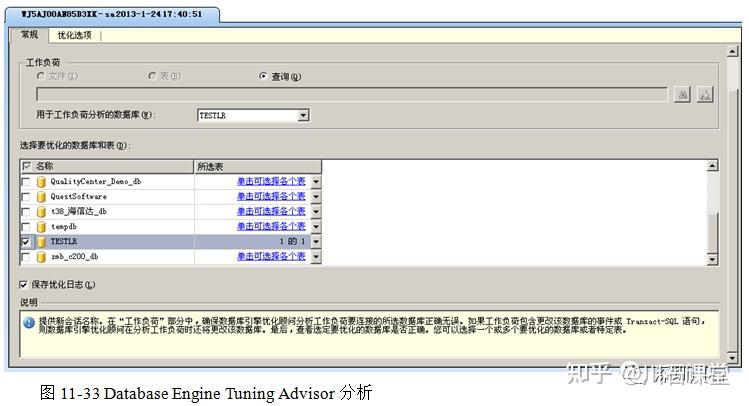The image size is (749, 406).
Task: Switch to the 常规 tab
Action: coord(29,35)
